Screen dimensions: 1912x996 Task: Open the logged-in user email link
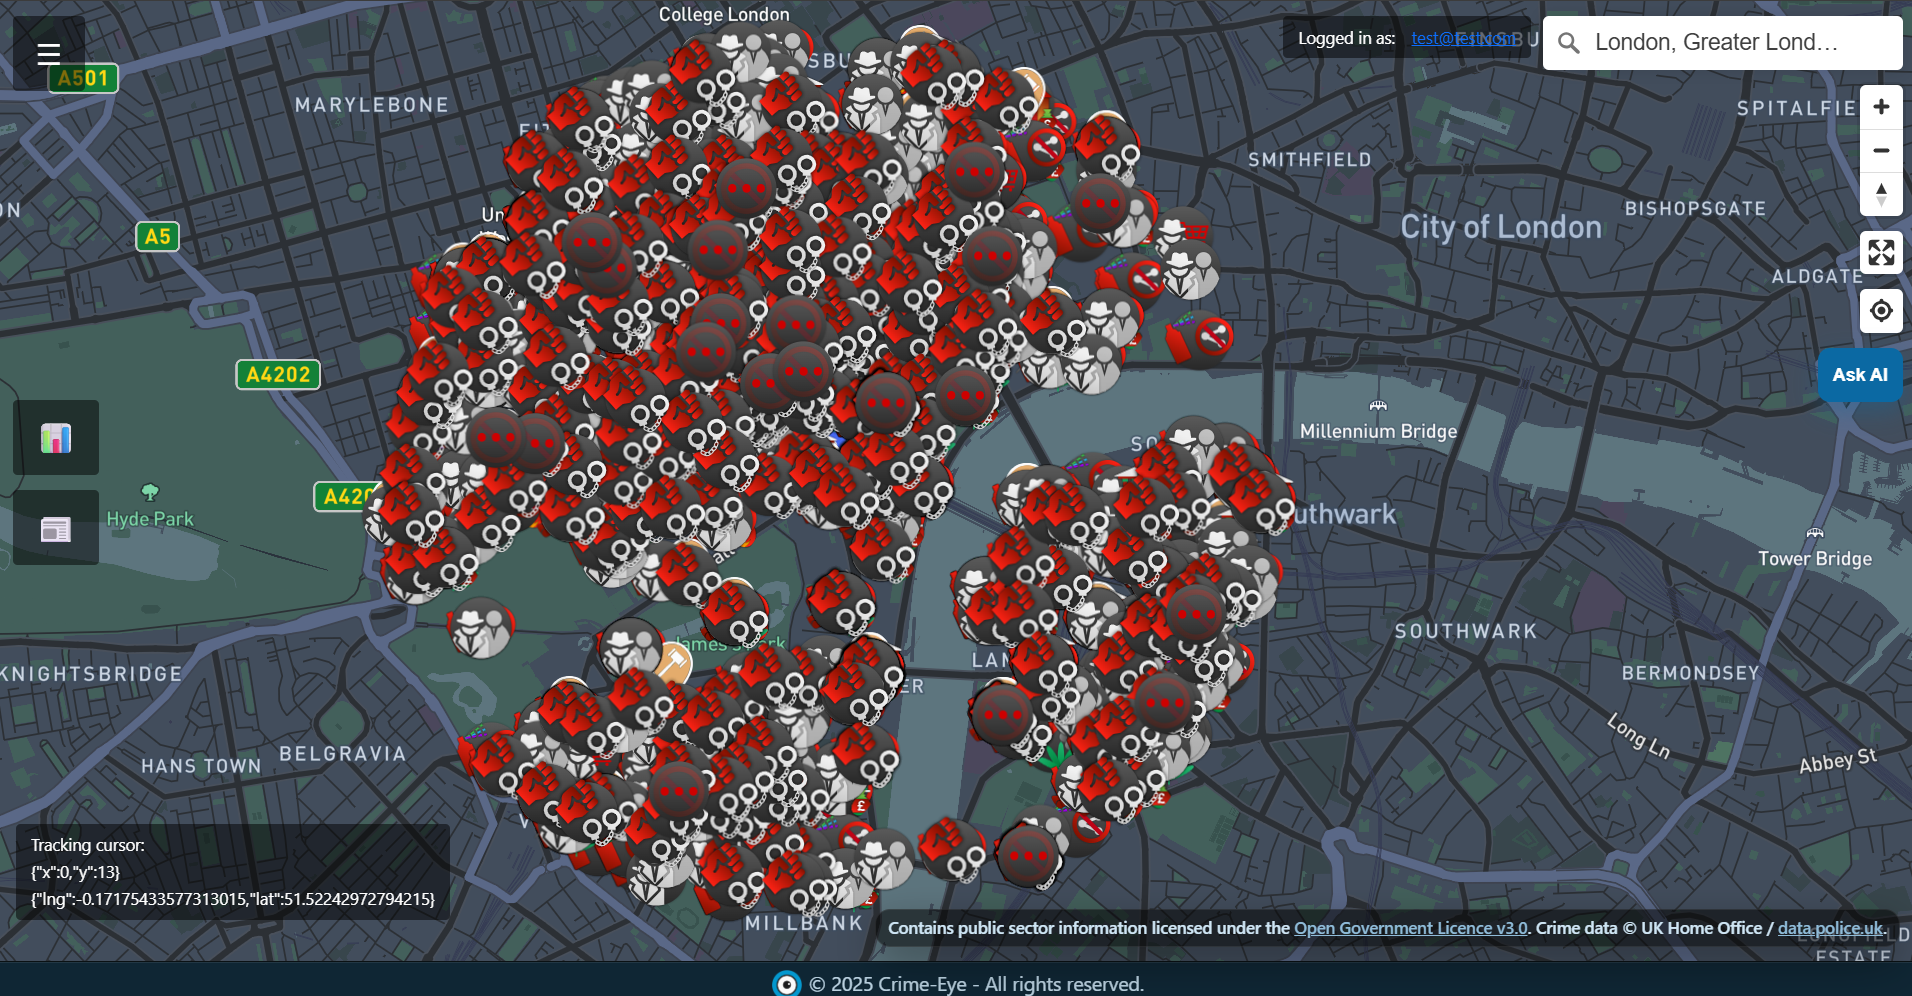tap(1463, 38)
